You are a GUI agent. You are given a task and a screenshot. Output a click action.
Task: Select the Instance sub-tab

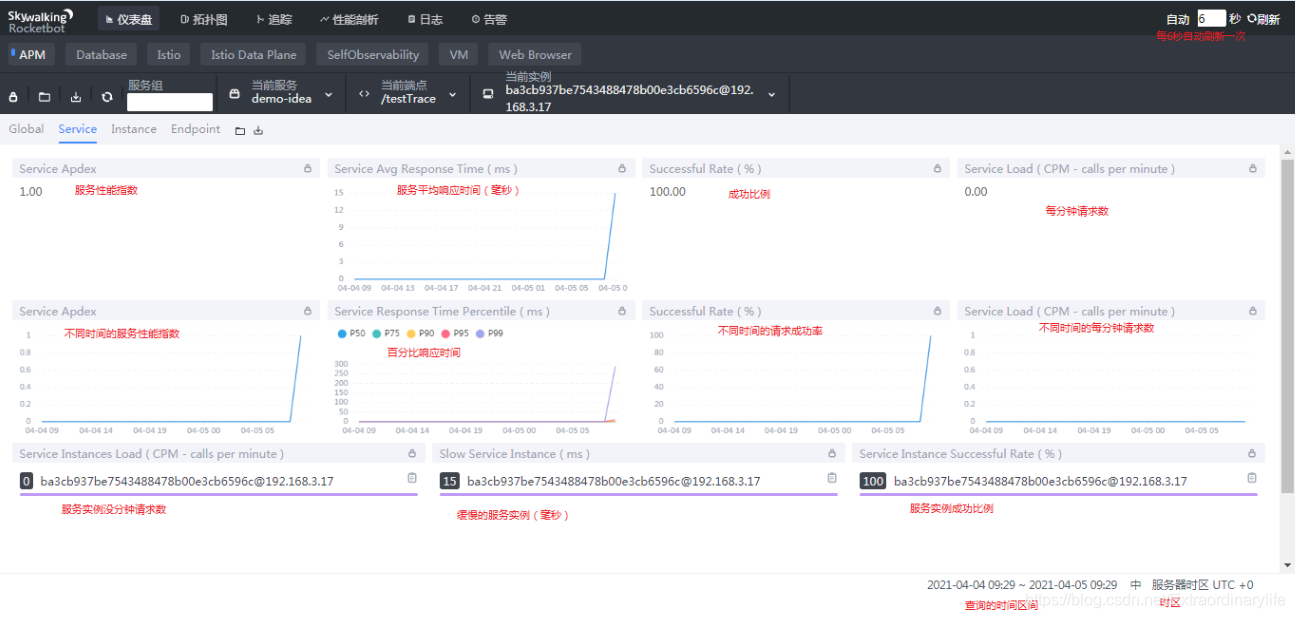[x=134, y=129]
